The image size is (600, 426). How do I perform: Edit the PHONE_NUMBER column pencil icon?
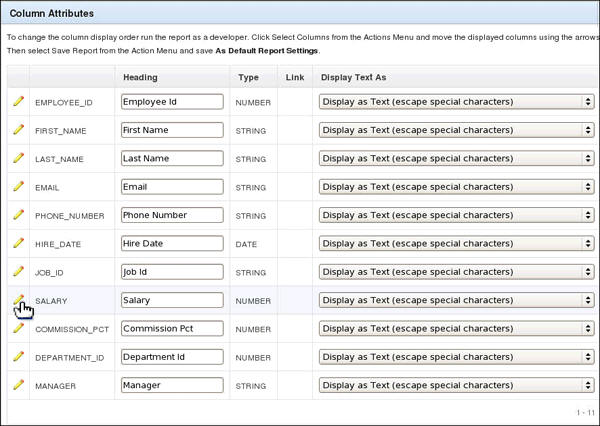17,215
